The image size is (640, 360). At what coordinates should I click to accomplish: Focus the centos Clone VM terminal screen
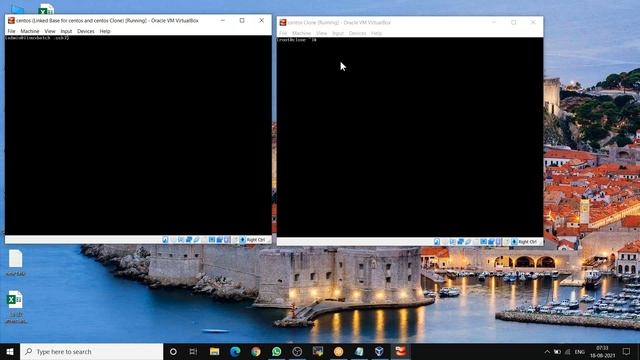[410, 137]
